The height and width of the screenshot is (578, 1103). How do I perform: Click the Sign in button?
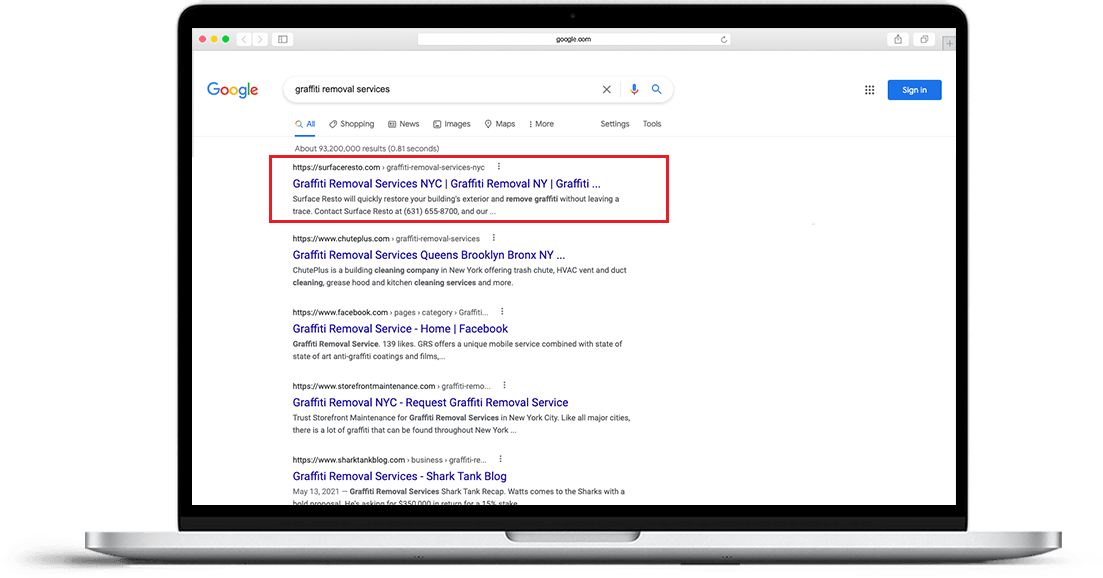(914, 90)
